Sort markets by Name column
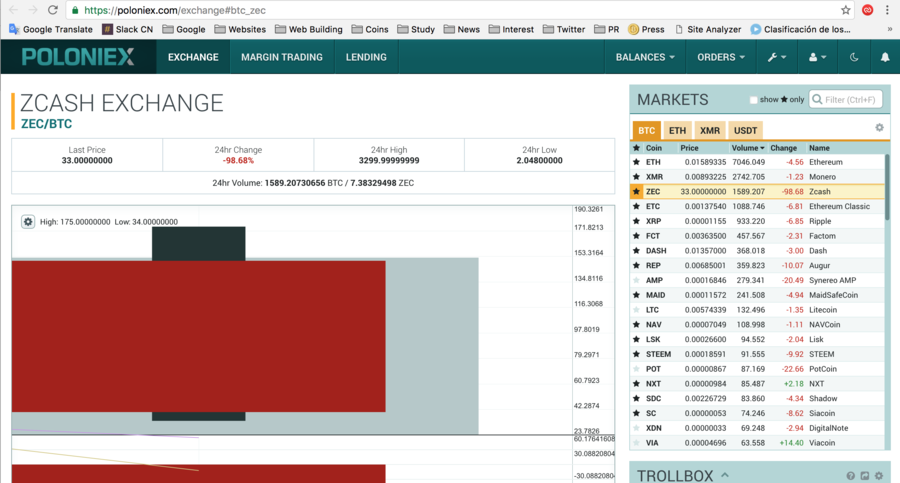Viewport: 900px width, 483px height. (819, 148)
